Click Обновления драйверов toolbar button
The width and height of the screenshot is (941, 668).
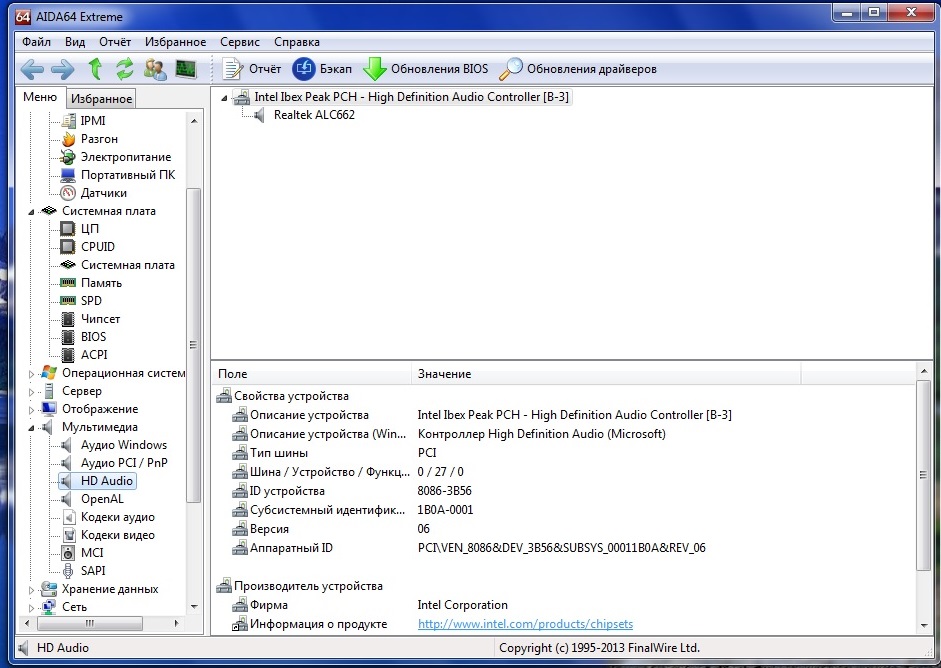[x=578, y=69]
